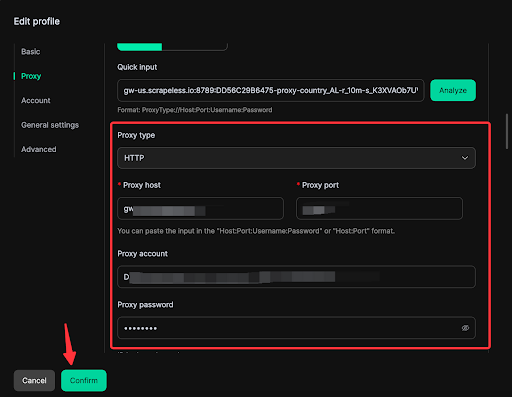The image size is (512, 397).
Task: Click the Proxy type label
Action: (136, 135)
